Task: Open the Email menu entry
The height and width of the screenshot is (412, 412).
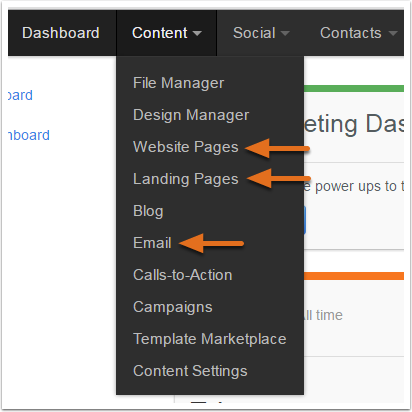Action: pyautogui.click(x=152, y=243)
